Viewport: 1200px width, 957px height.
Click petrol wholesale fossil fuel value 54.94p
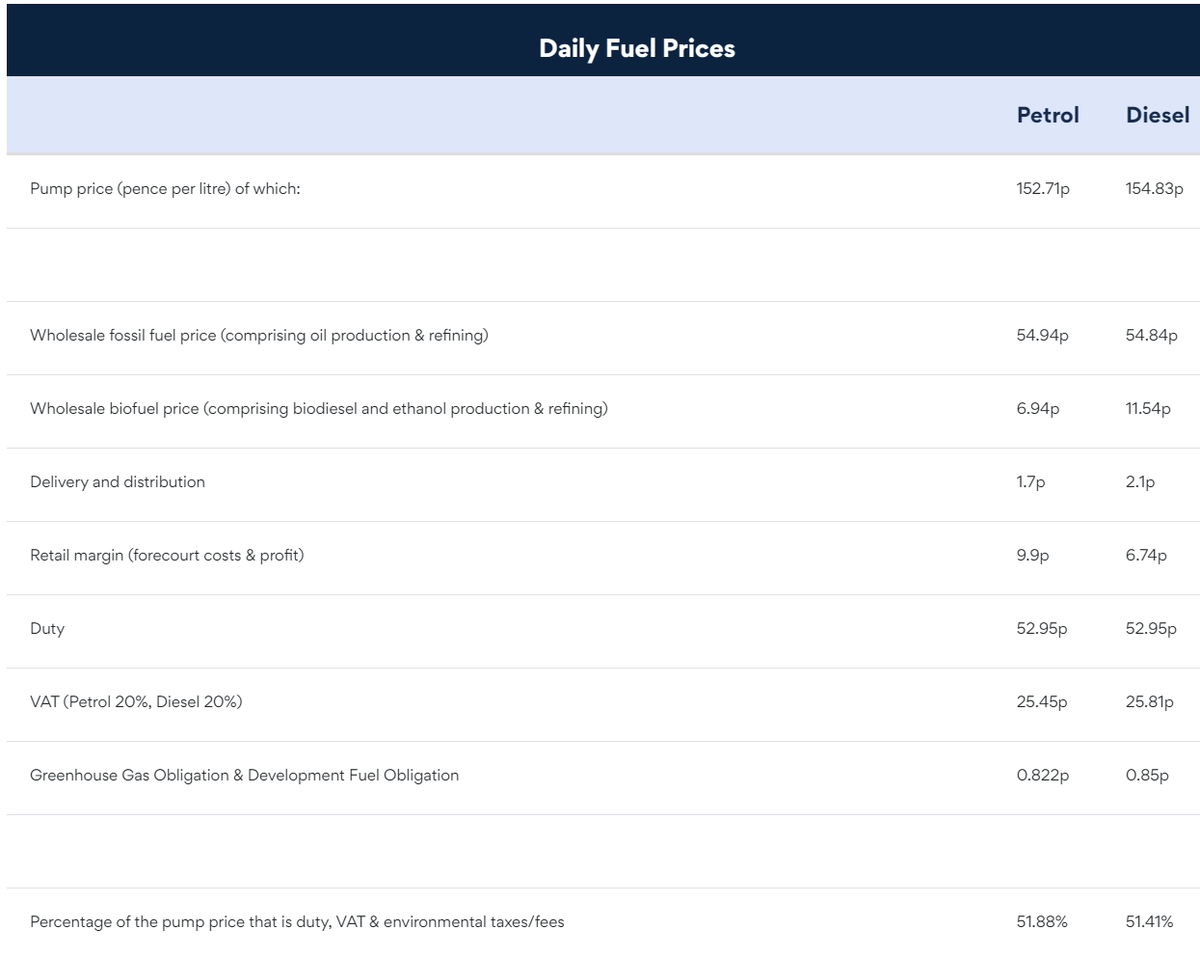click(1042, 335)
